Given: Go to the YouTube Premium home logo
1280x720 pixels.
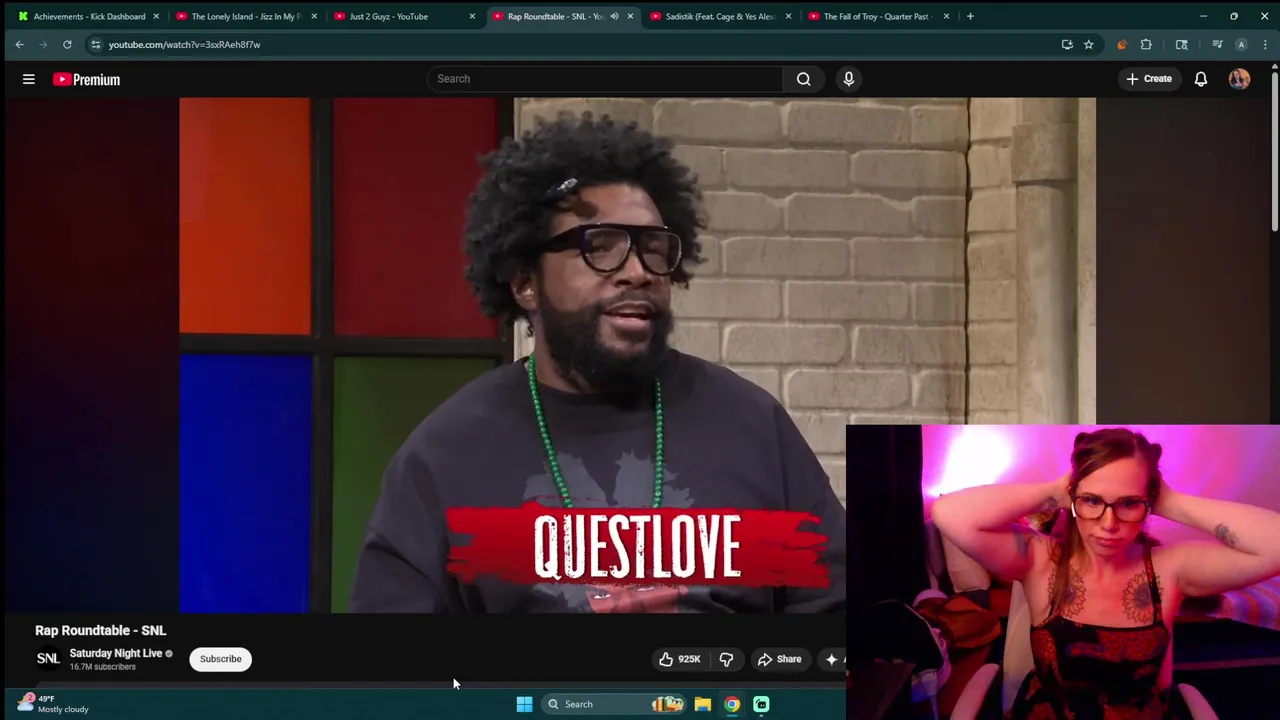Looking at the screenshot, I should (86, 79).
